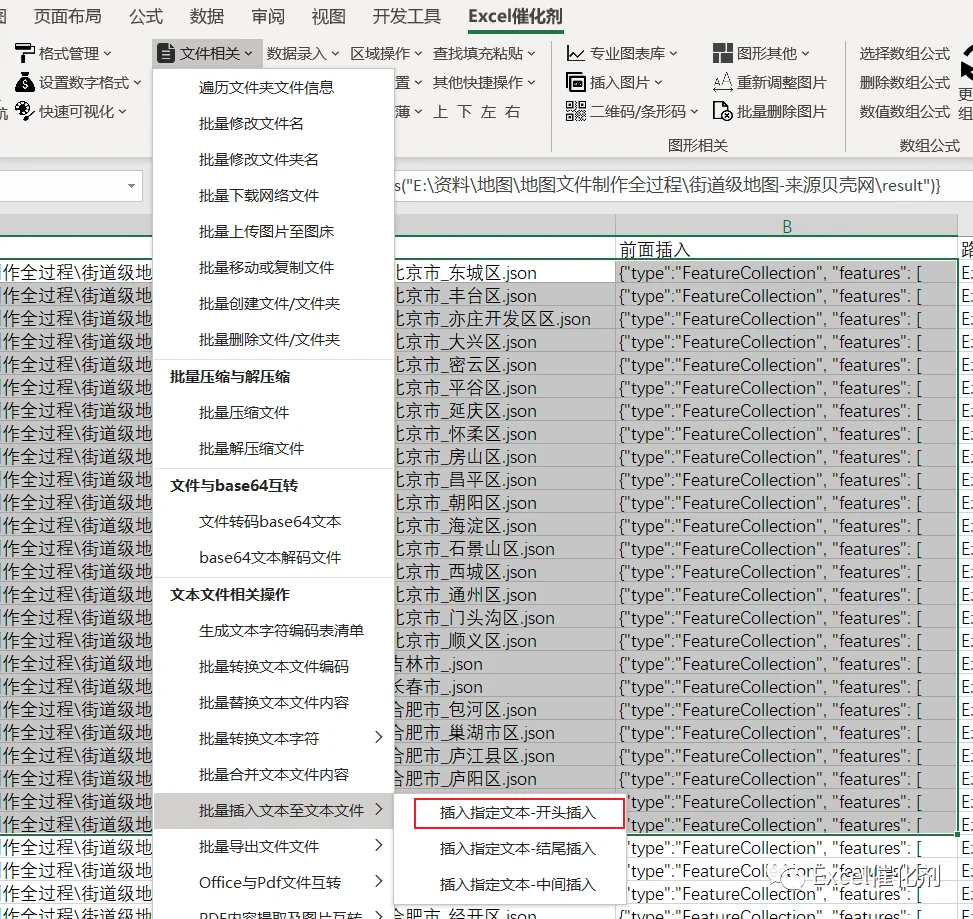The image size is (973, 919).
Task: Select 批量合并文本文件内容 menu entry
Action: click(273, 774)
